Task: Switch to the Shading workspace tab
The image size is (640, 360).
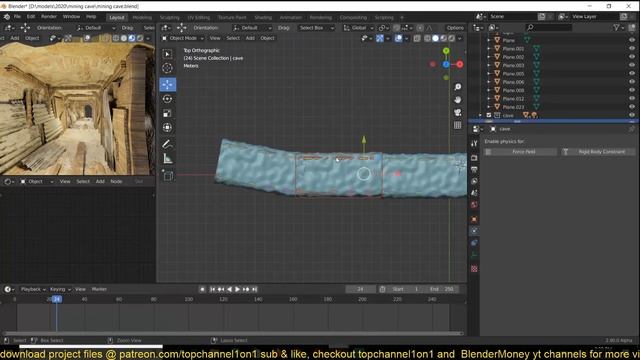Action: [263, 18]
